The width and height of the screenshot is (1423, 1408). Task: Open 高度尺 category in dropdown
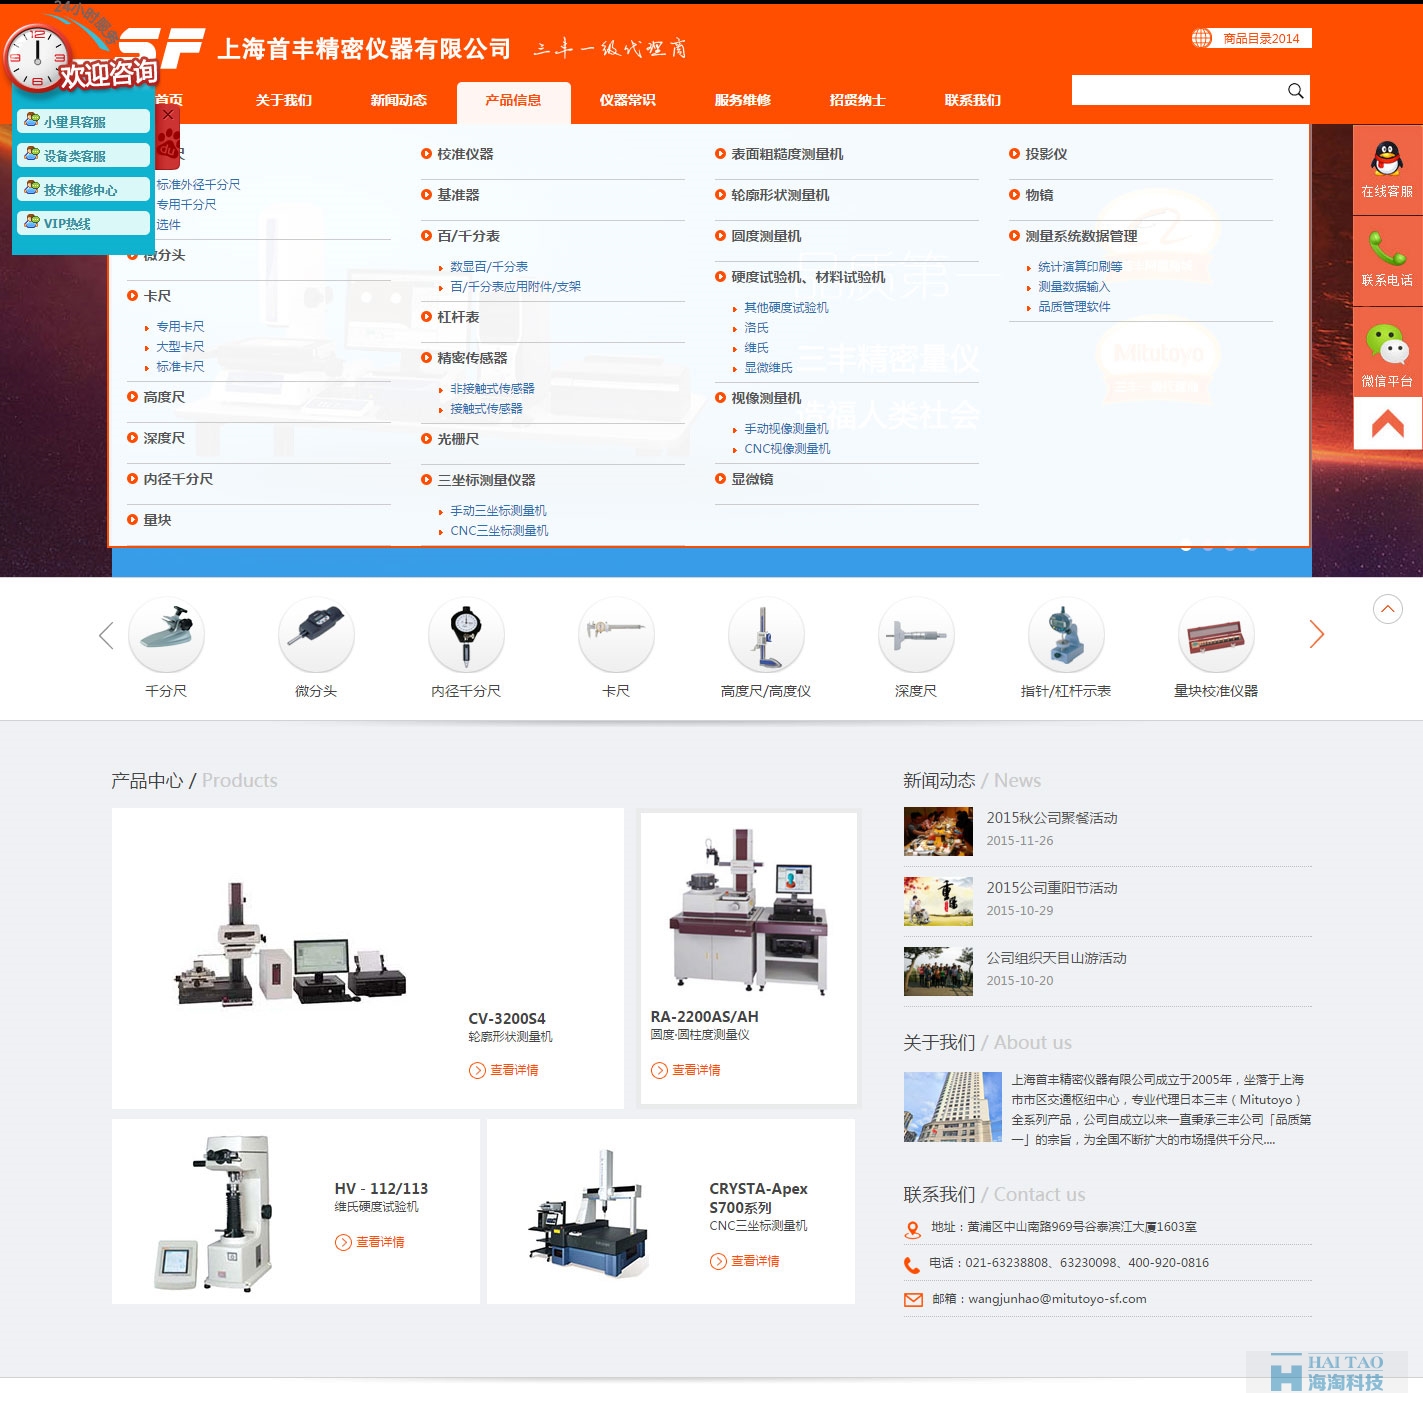pos(164,397)
